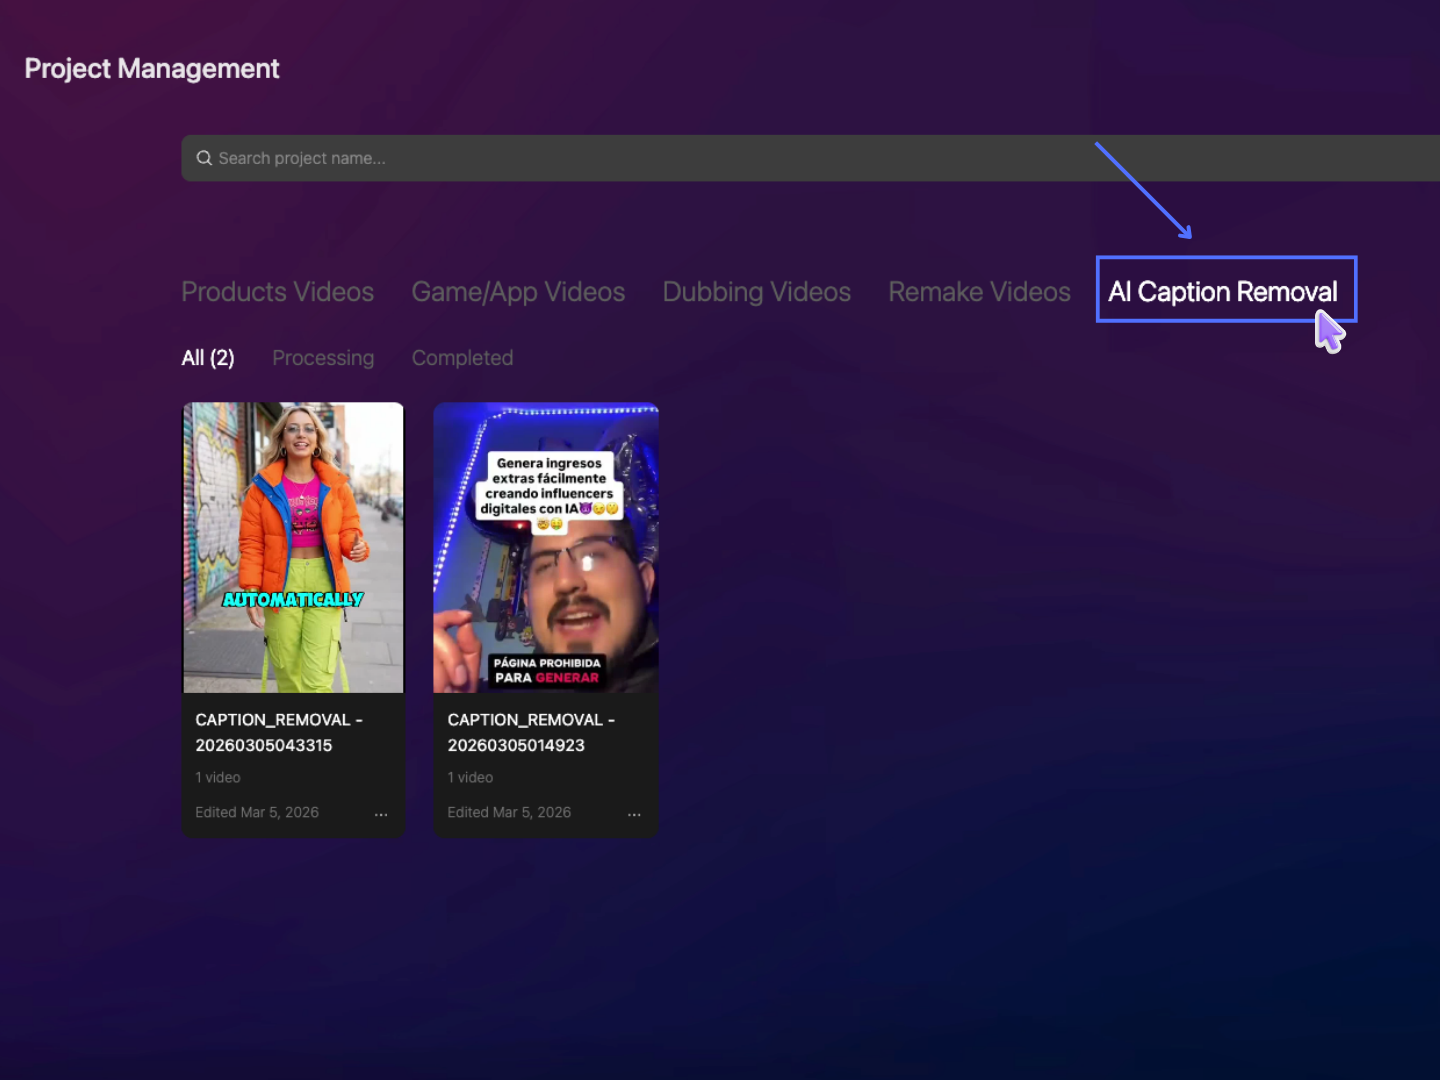Screen dimensions: 1440x1080
Task: Click "1 video" on the first project card
Action: (x=218, y=777)
